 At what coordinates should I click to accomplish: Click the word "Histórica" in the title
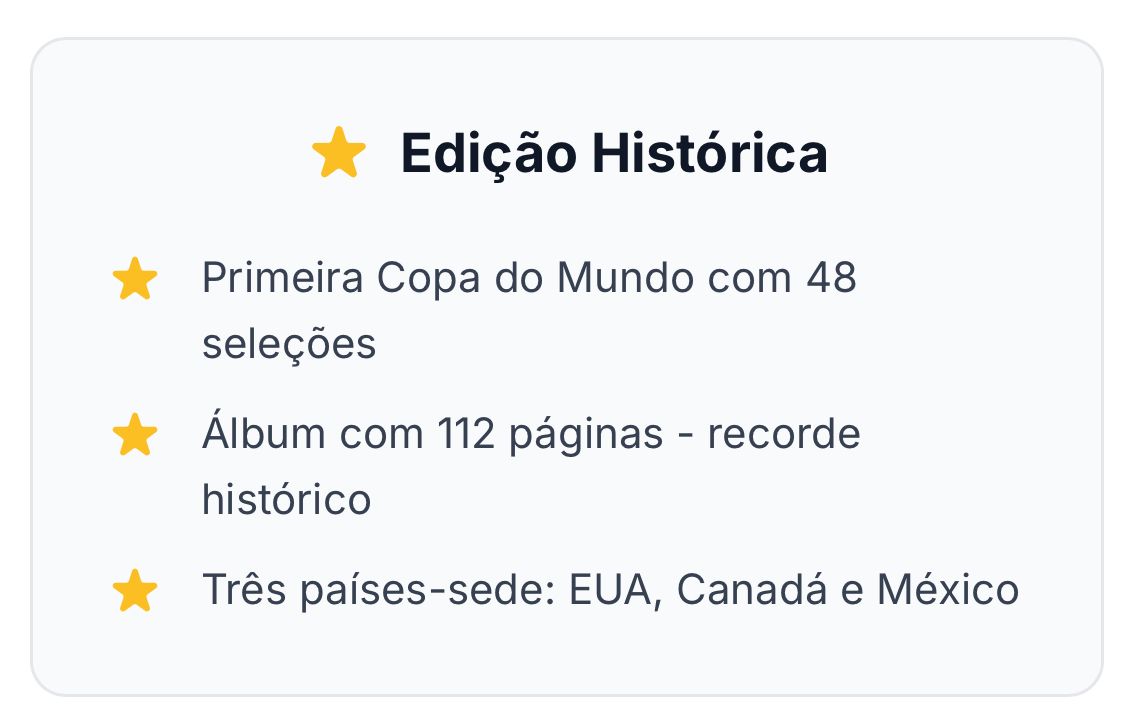(709, 154)
